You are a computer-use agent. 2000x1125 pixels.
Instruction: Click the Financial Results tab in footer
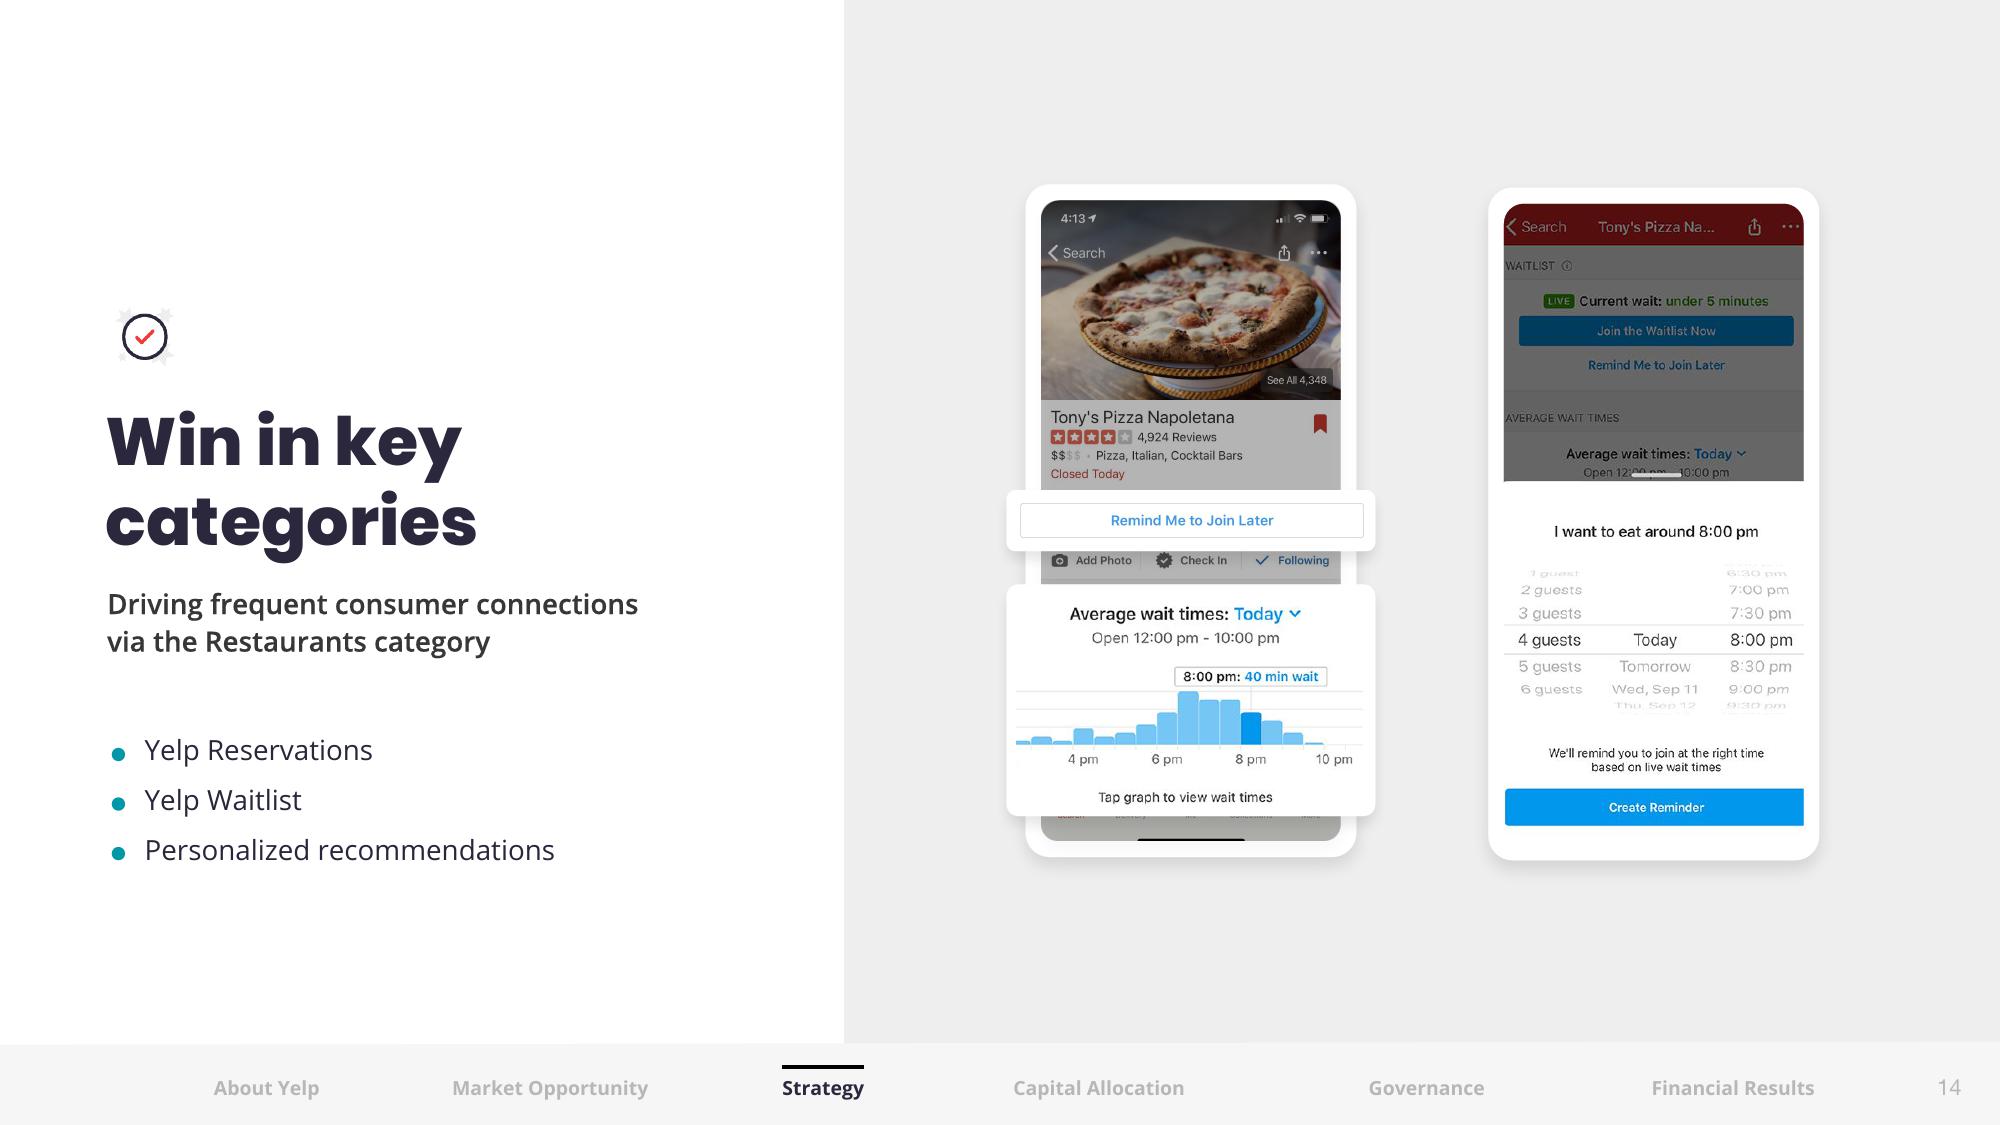tap(1739, 1087)
